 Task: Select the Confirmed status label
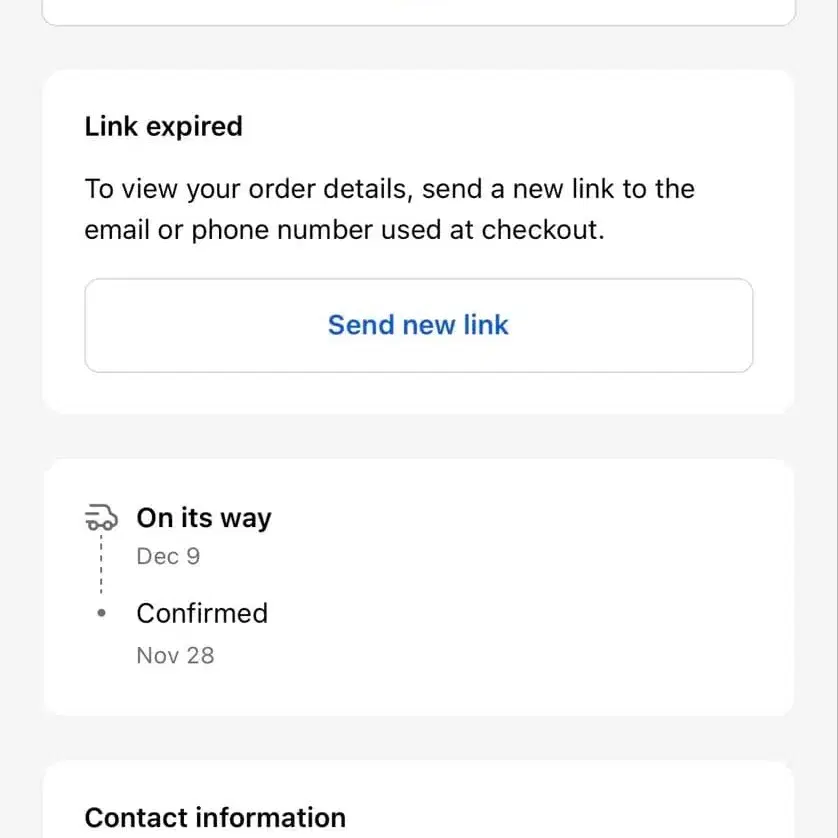pos(202,613)
